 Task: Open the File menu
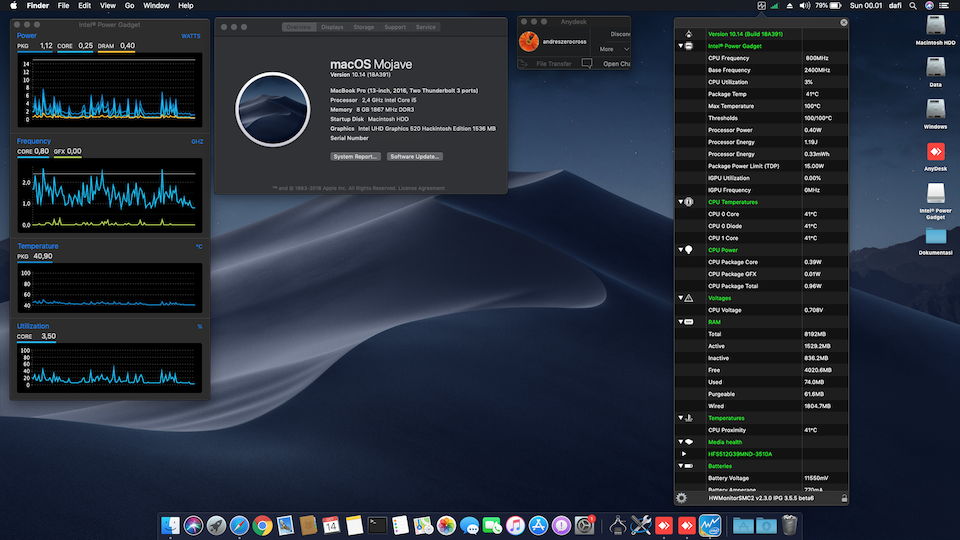tap(63, 6)
